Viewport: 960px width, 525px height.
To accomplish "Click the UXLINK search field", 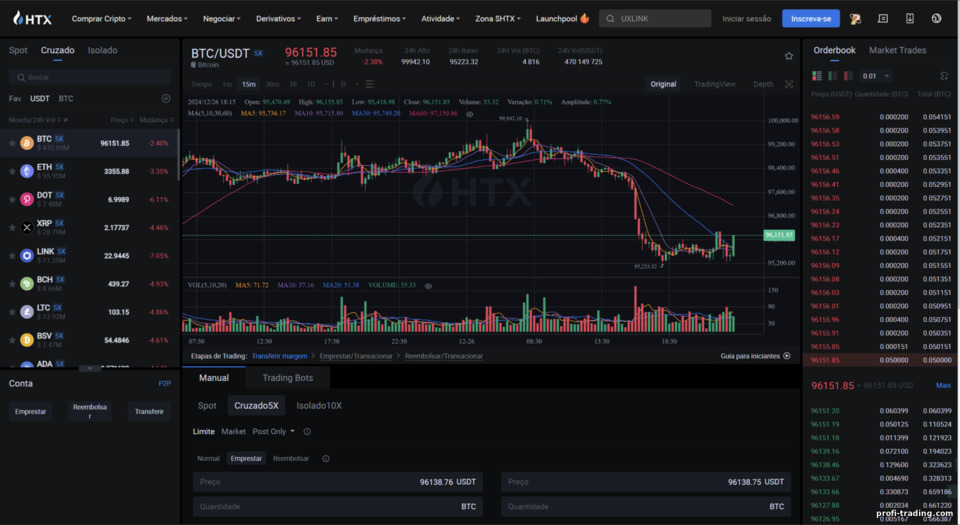I will (655, 18).
